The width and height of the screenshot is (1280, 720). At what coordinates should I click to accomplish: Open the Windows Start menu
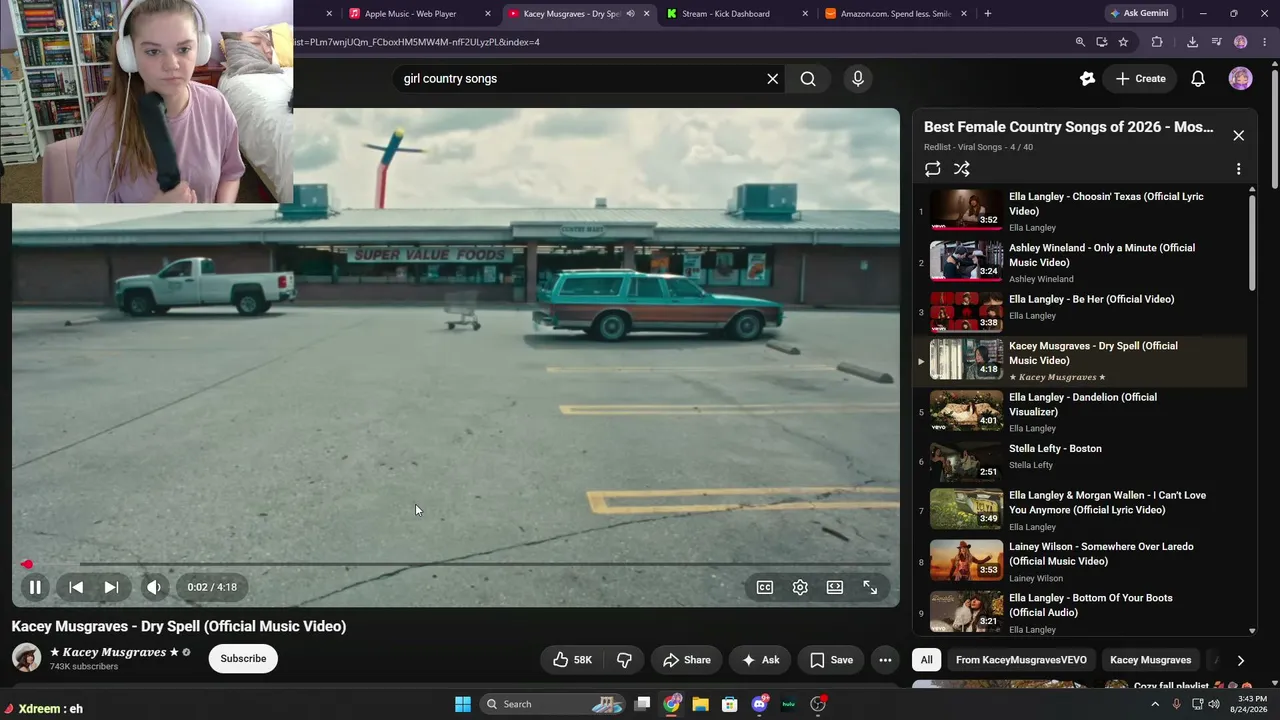click(x=463, y=704)
